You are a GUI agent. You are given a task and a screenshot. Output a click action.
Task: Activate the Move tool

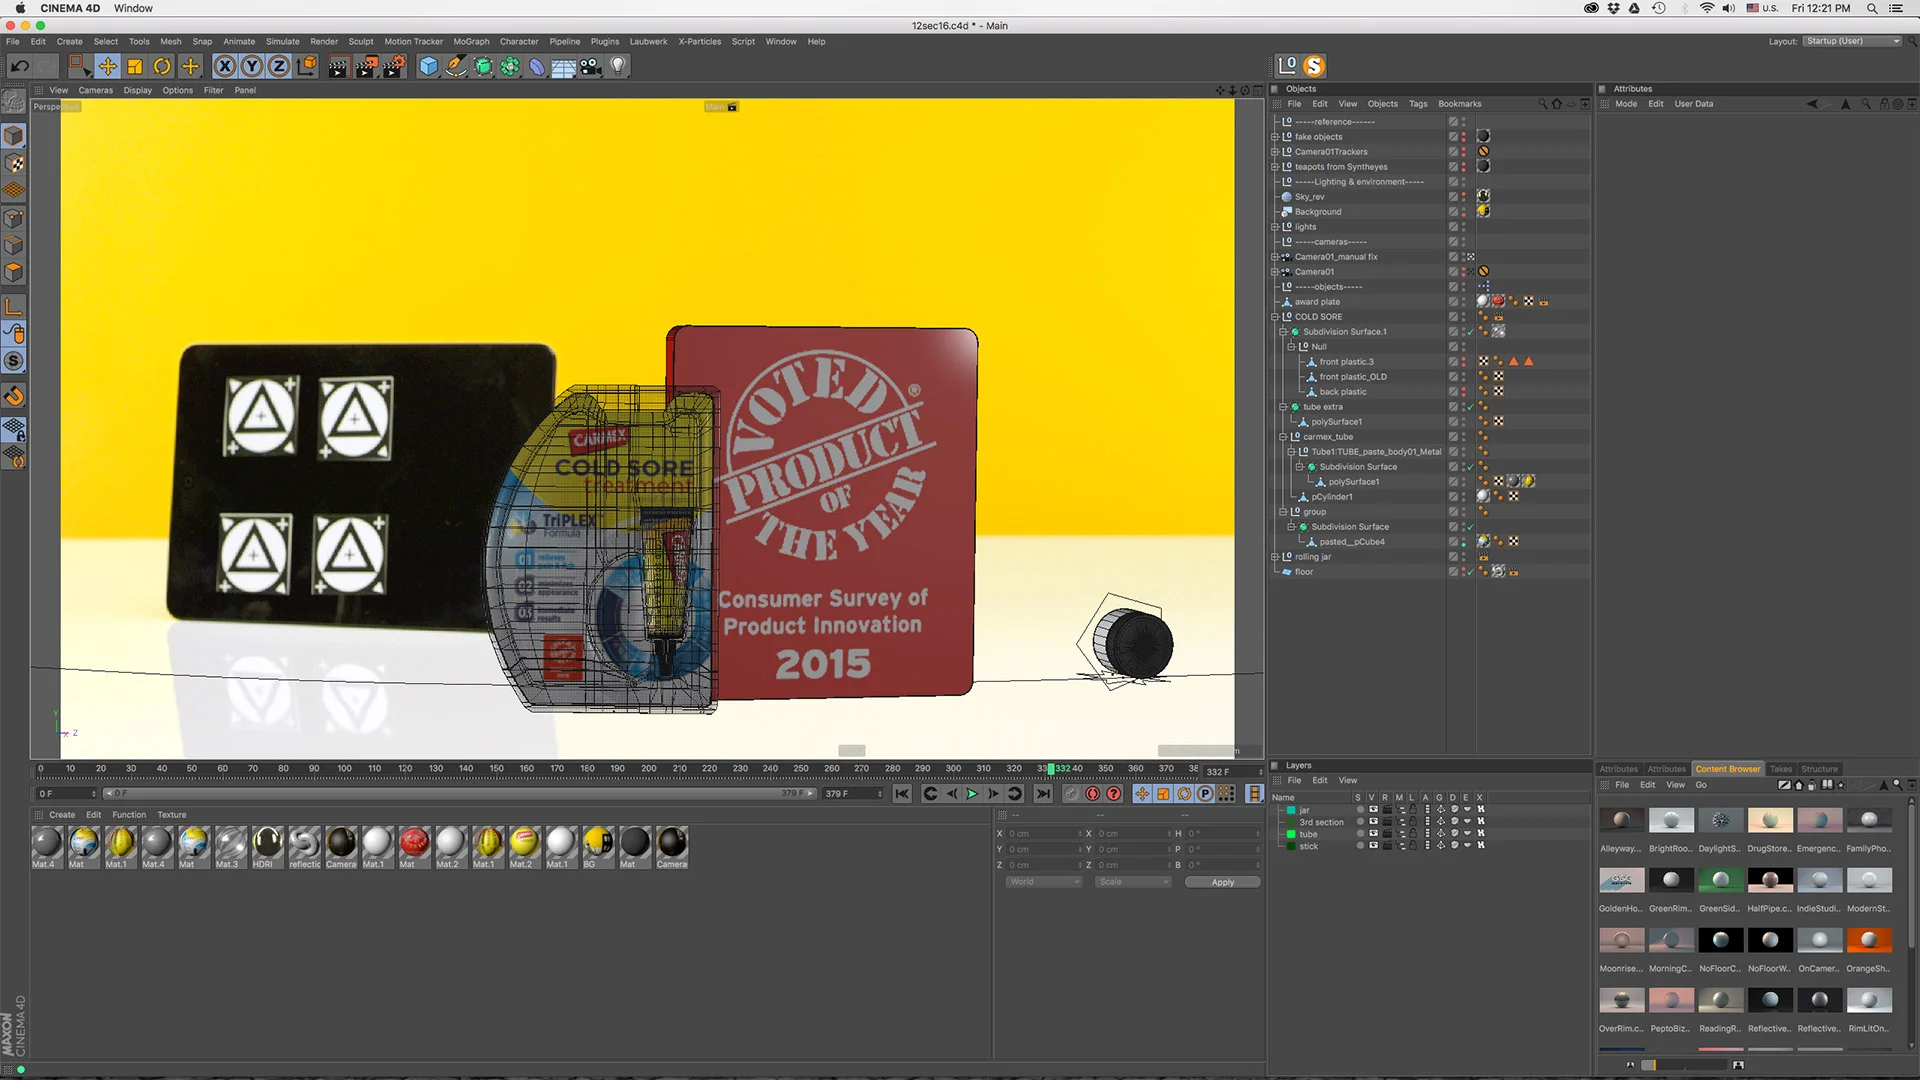[107, 66]
